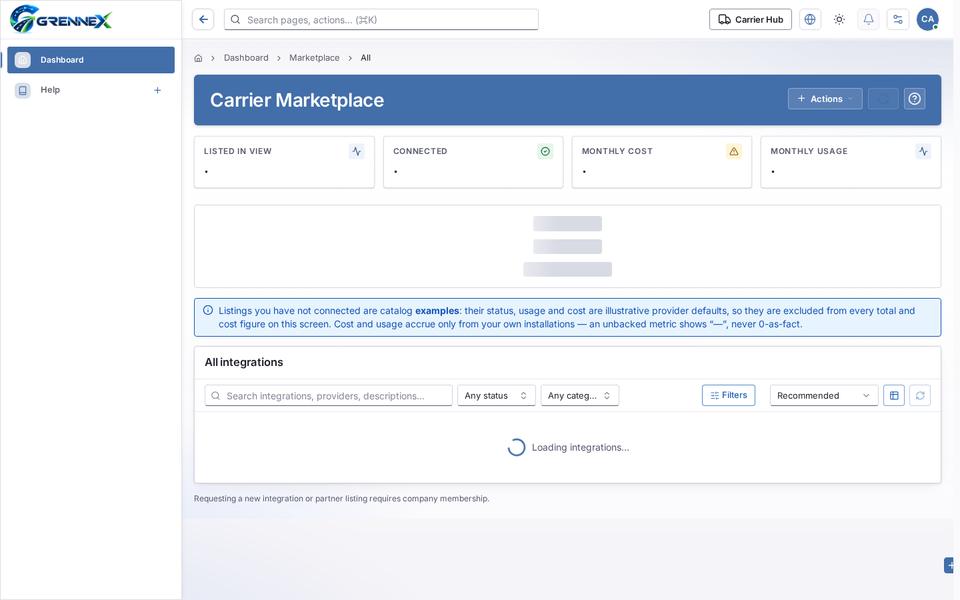960x600 pixels.
Task: Open the Recommended sort dropdown
Action: 823,396
